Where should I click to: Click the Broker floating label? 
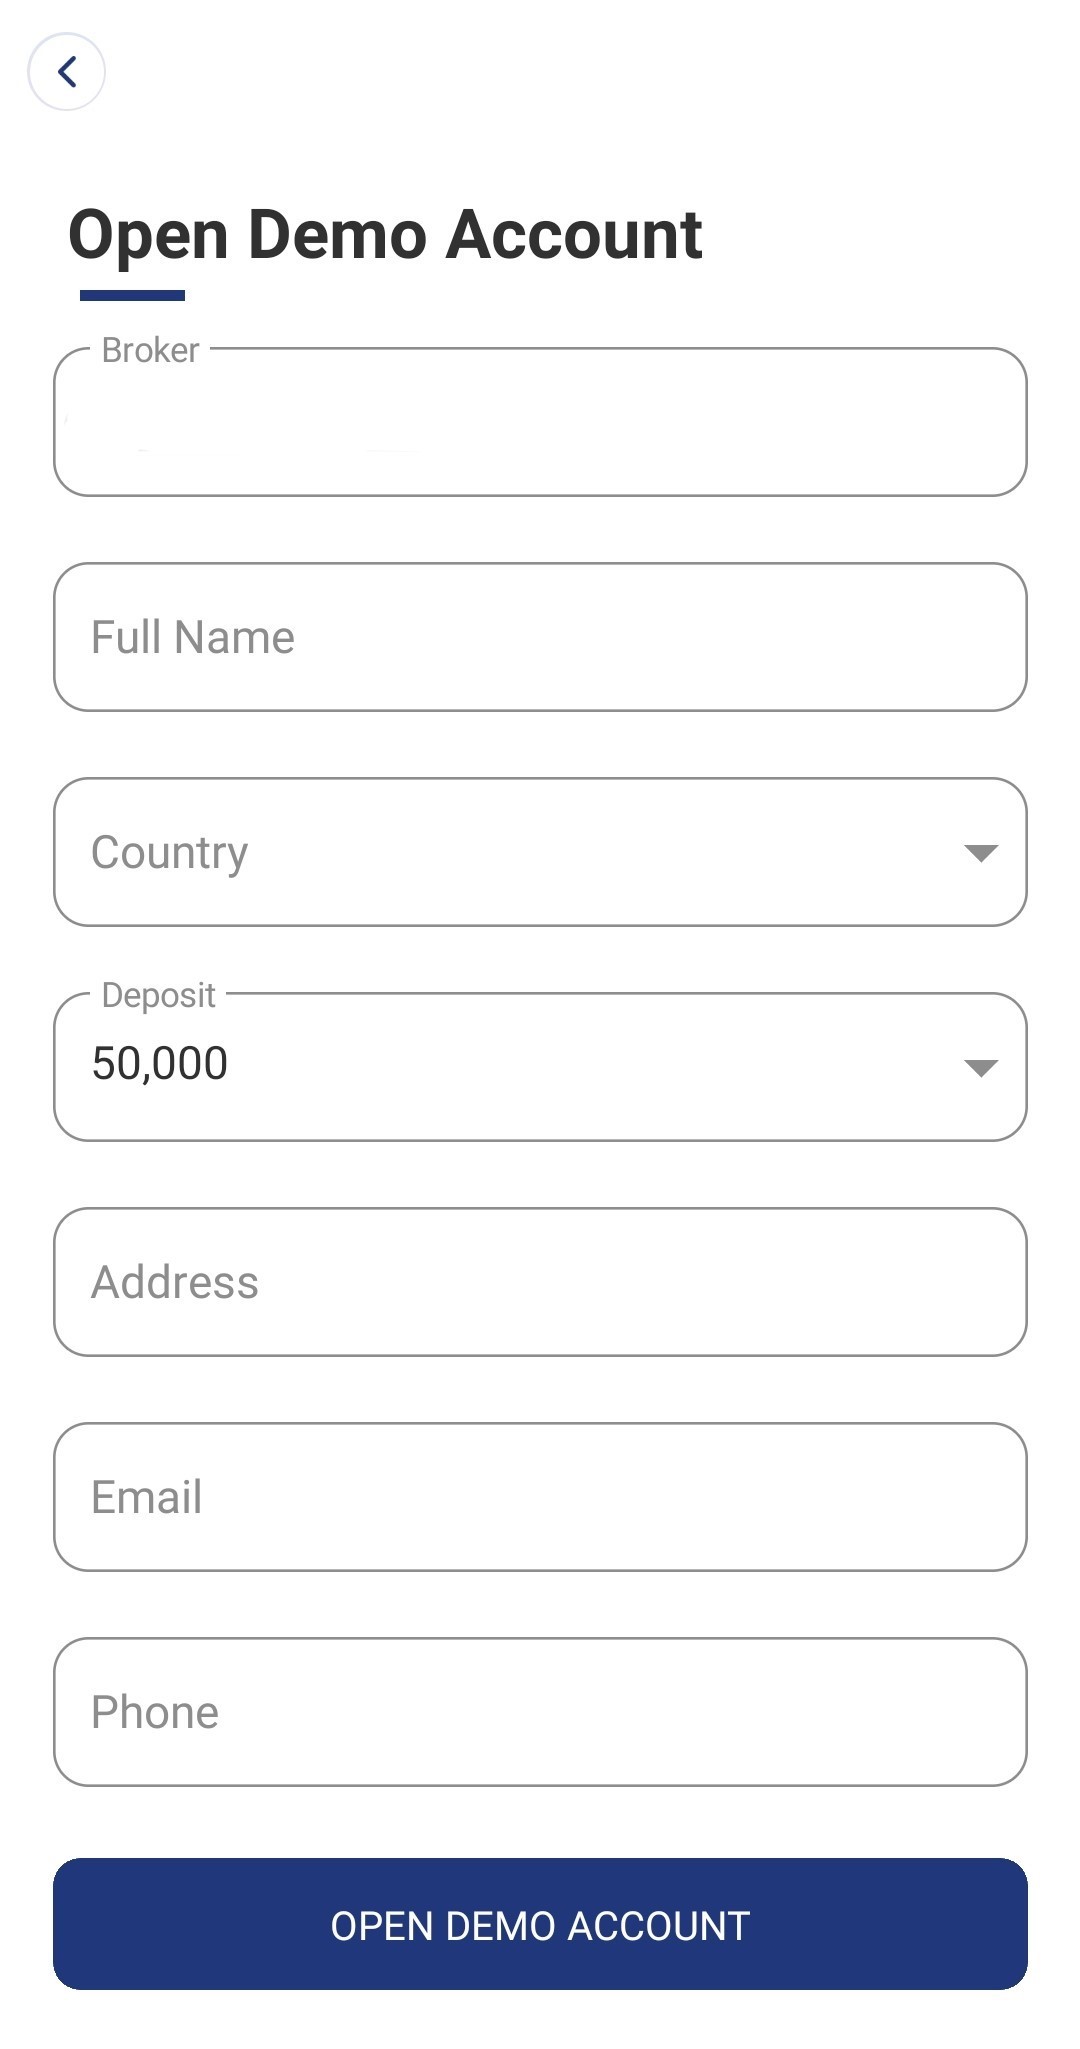tap(151, 350)
